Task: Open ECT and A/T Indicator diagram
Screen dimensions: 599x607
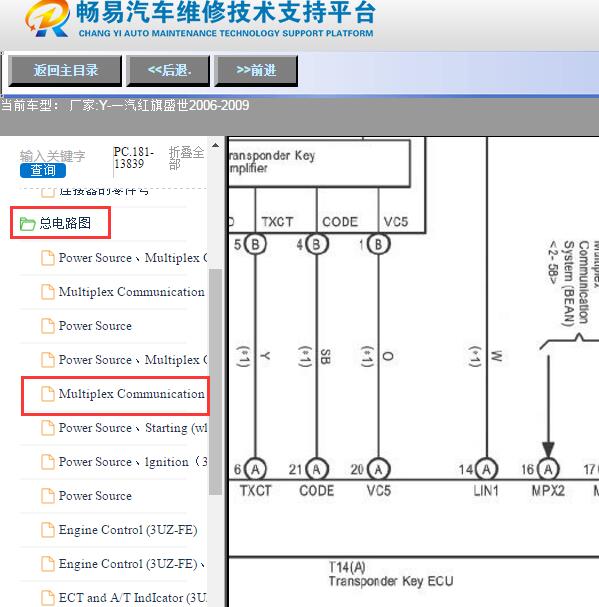Action: [x=132, y=598]
